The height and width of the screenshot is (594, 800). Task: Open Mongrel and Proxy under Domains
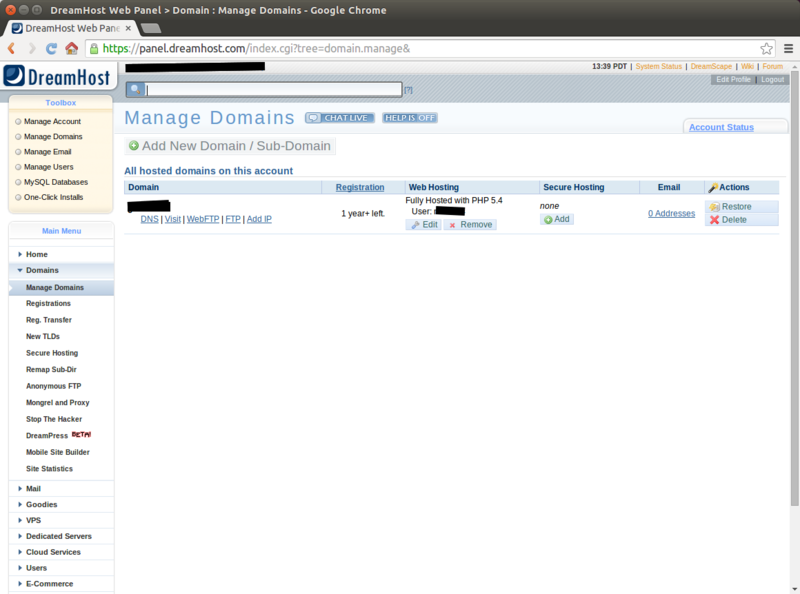click(x=58, y=403)
